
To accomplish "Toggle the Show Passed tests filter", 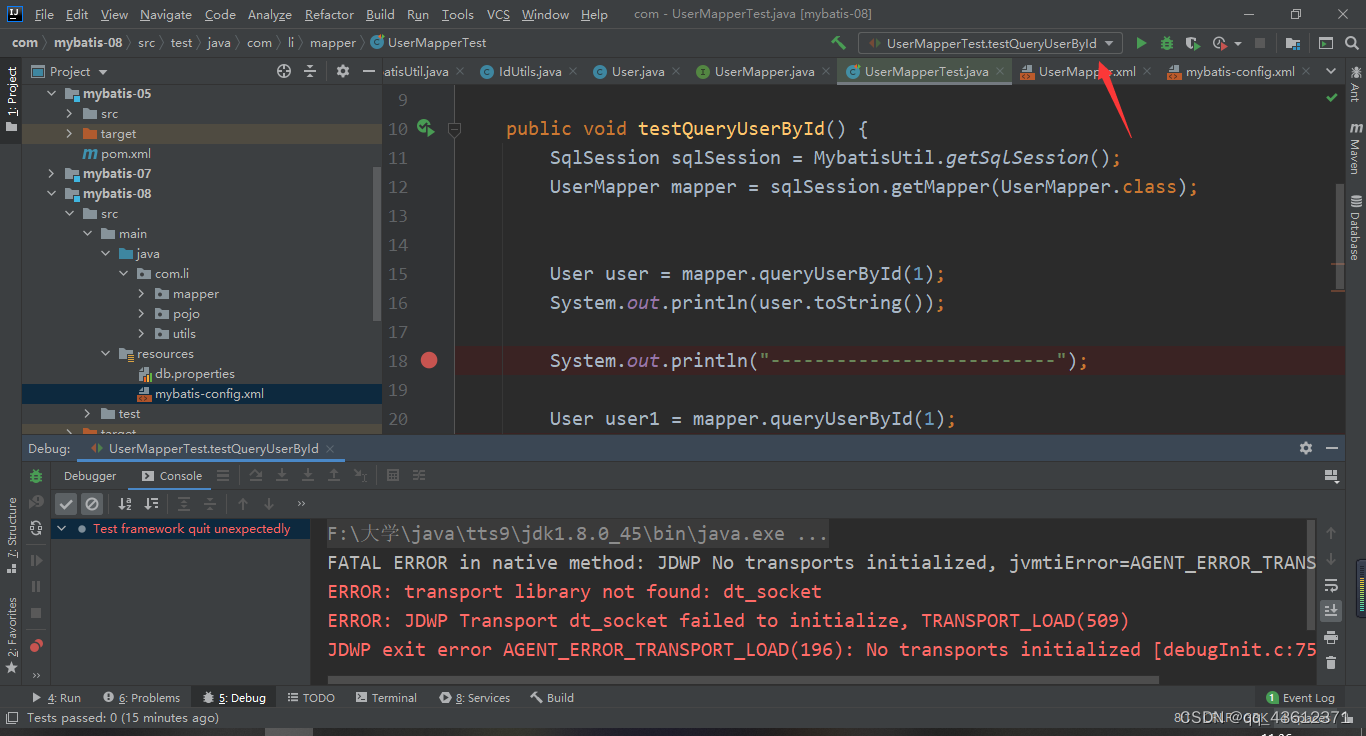I will pyautogui.click(x=66, y=504).
